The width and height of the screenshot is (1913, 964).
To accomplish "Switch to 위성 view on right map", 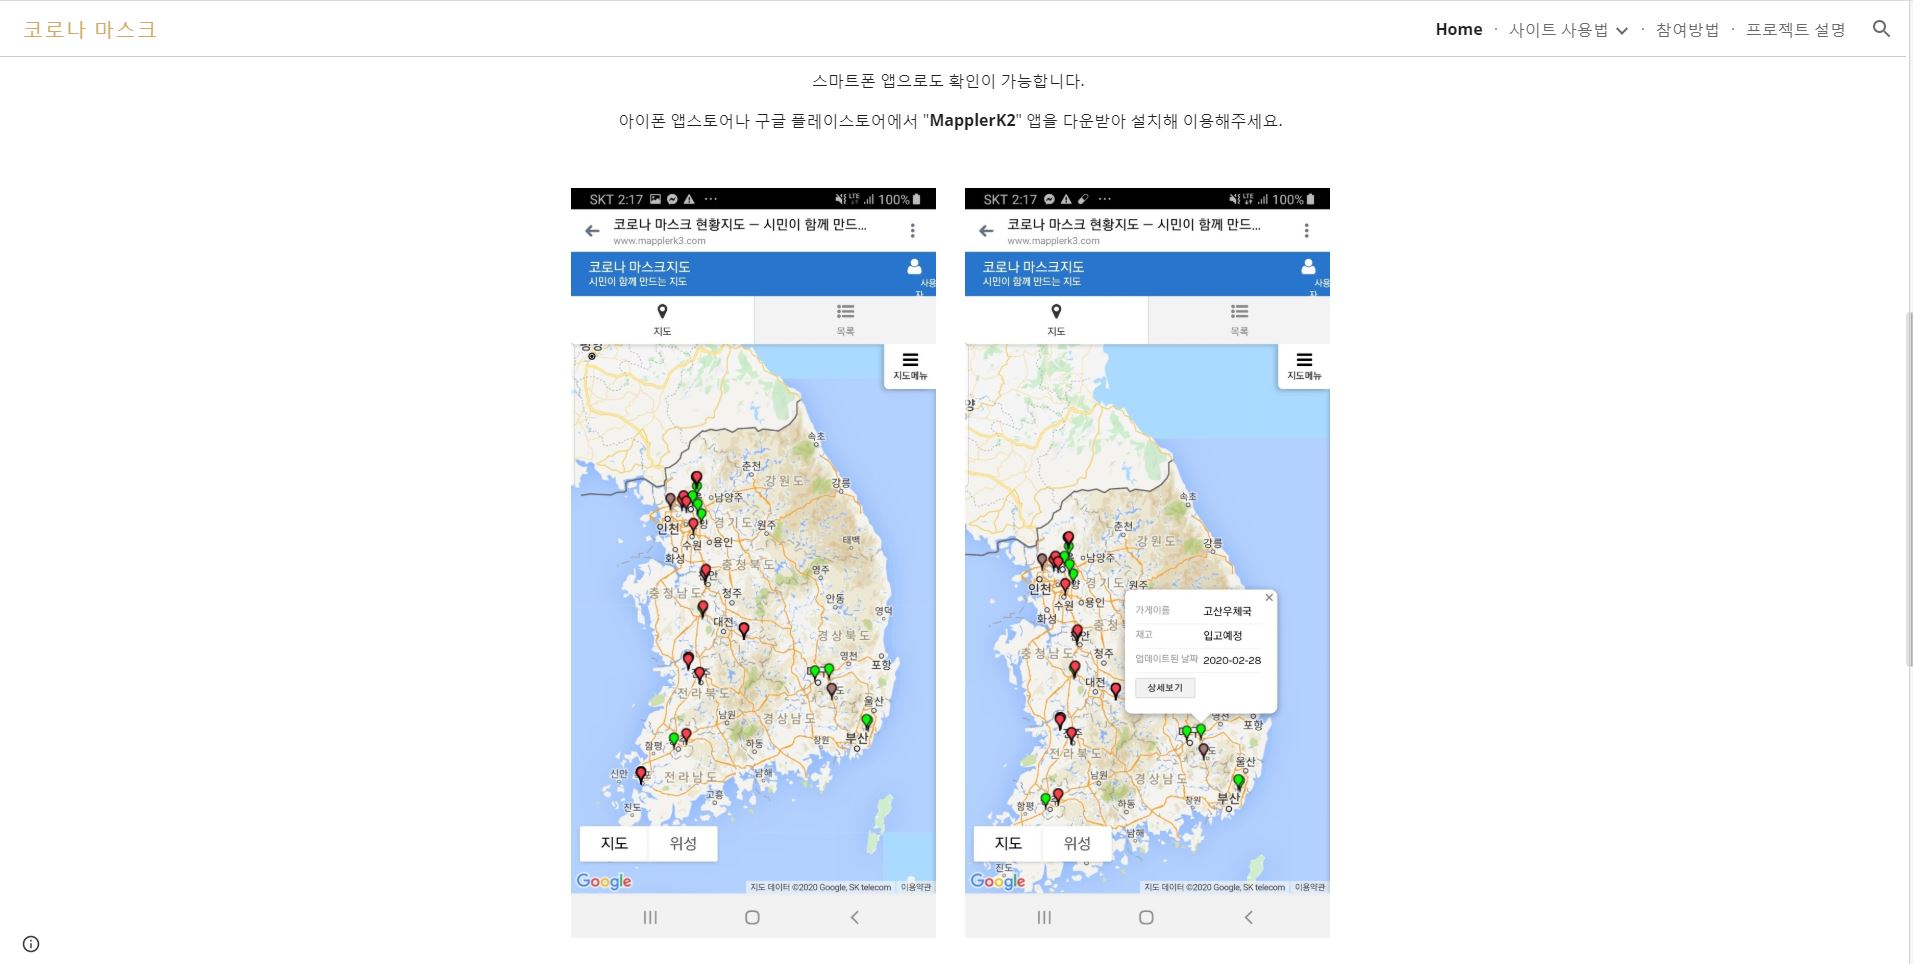I will [x=1077, y=843].
